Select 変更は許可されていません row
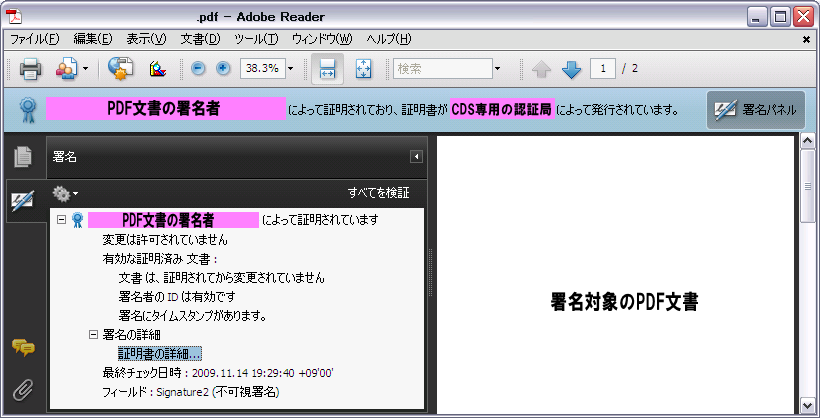Image resolution: width=820 pixels, height=418 pixels. pos(165,240)
